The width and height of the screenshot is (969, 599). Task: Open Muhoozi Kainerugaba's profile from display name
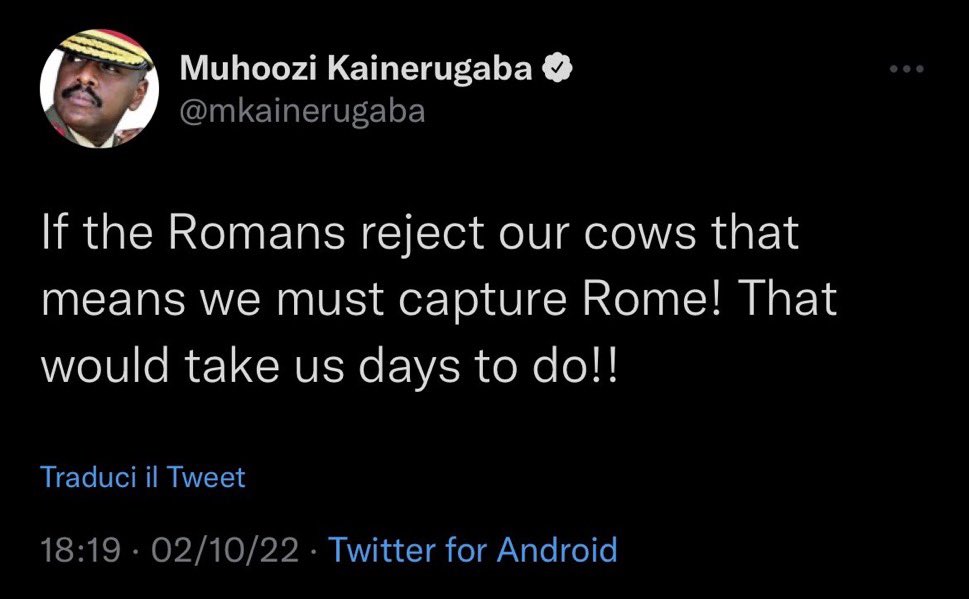355,69
